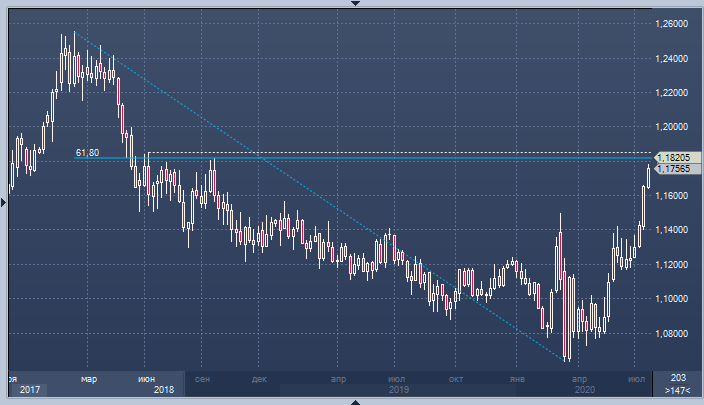Click the 61,80 Fibonacci level label
The height and width of the screenshot is (405, 704).
coord(87,153)
